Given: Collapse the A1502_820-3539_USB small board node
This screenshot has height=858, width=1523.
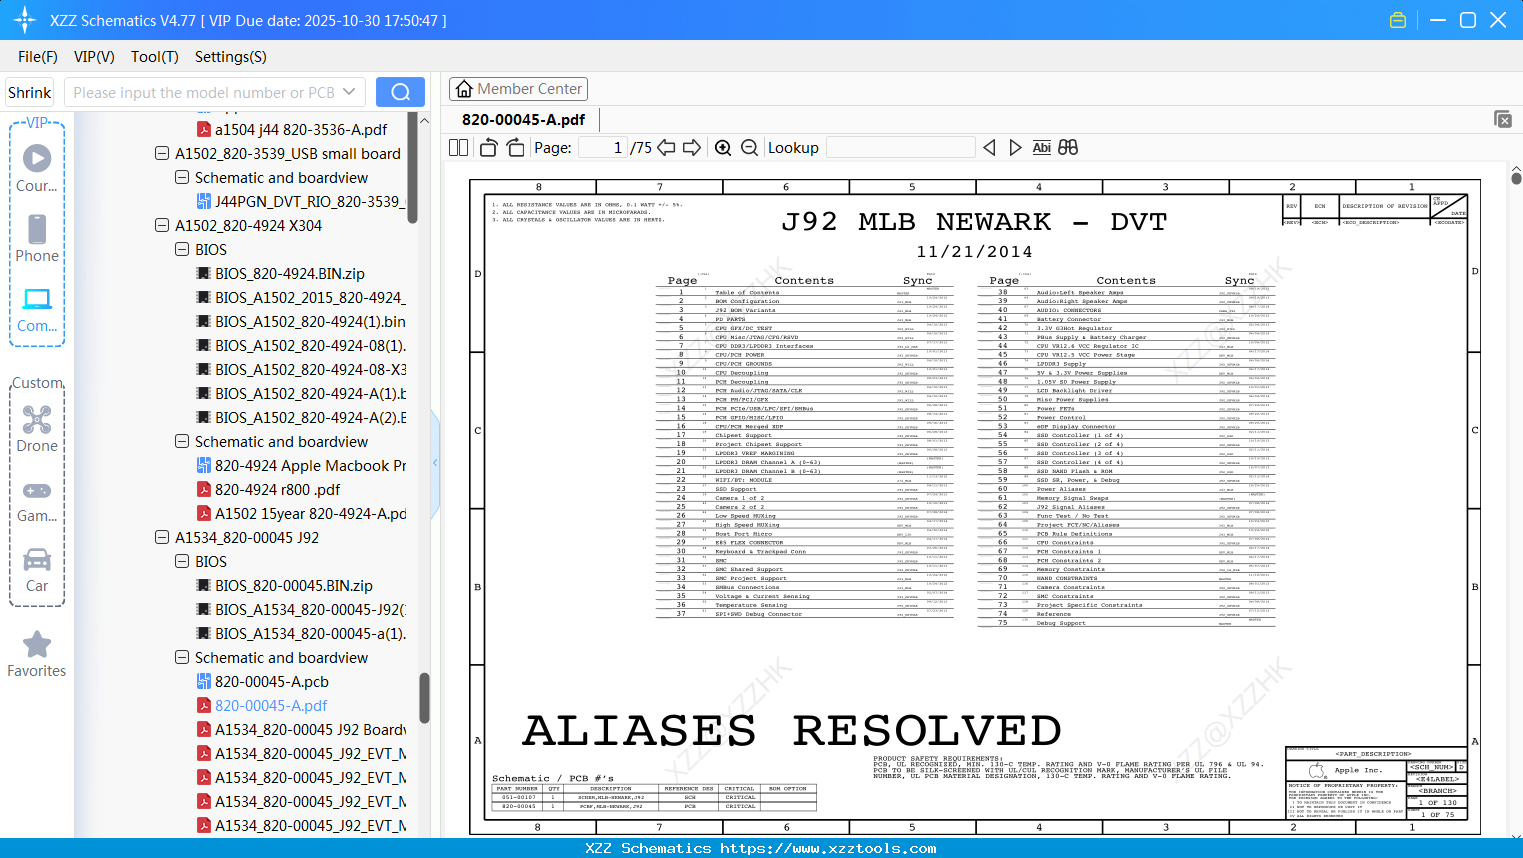Looking at the screenshot, I should 162,153.
